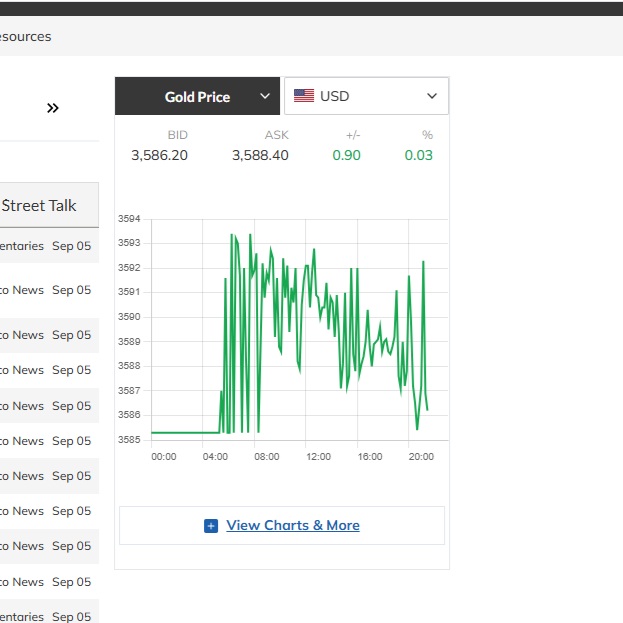The height and width of the screenshot is (623, 623).
Task: Click the +/- column label
Action: tap(353, 135)
